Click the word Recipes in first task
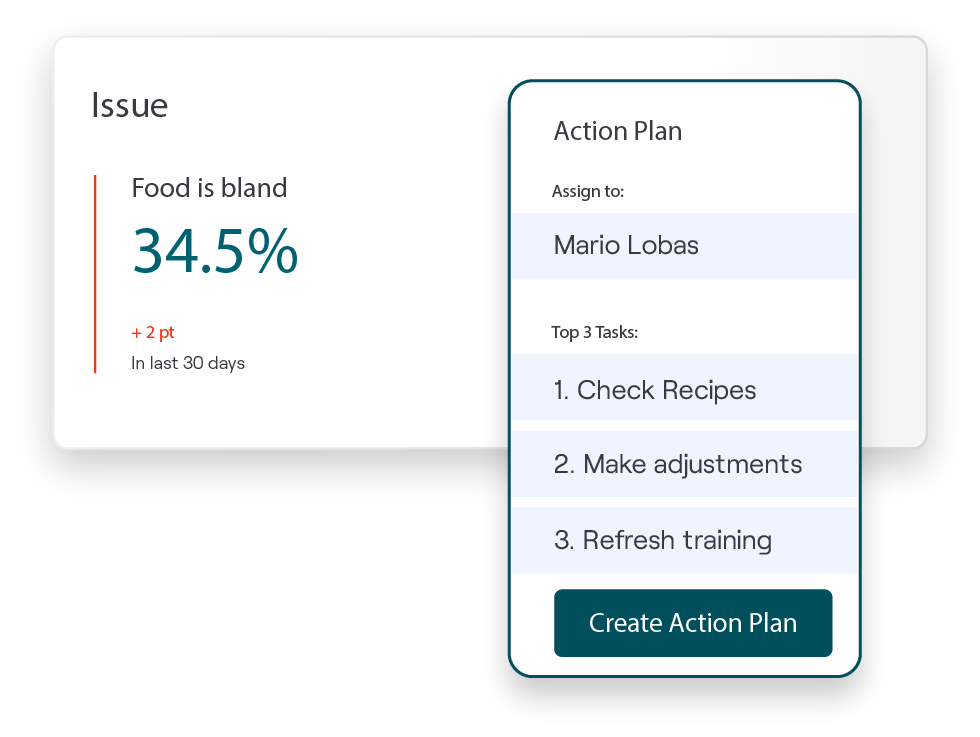Screen dimensions: 980x737 point(709,390)
